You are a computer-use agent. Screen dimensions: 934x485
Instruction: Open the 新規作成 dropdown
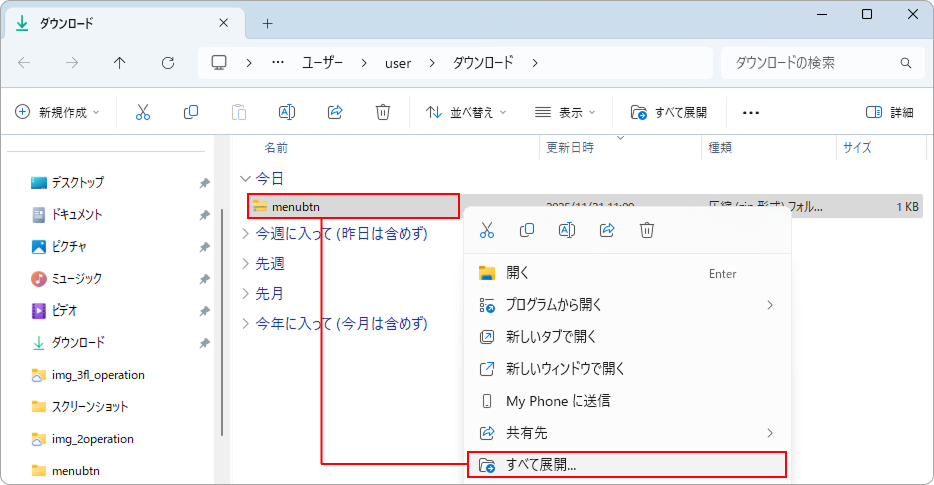pyautogui.click(x=57, y=112)
